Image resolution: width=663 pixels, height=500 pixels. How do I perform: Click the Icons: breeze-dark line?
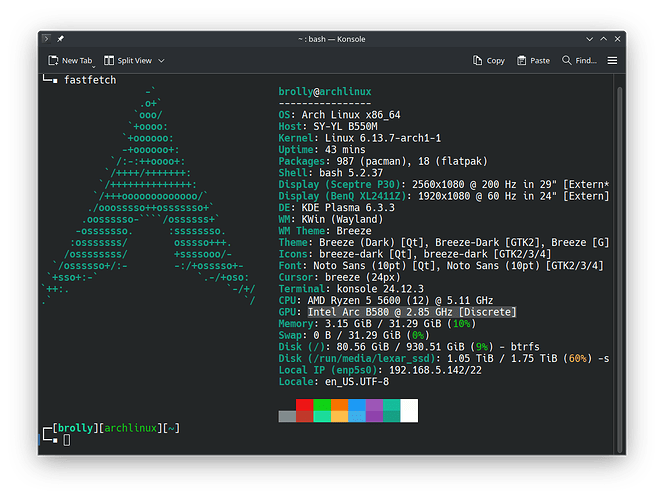pos(415,254)
